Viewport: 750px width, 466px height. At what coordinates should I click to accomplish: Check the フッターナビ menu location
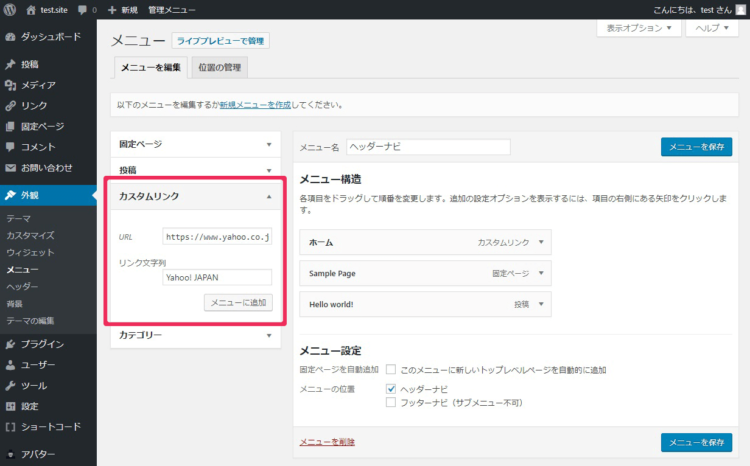[391, 402]
